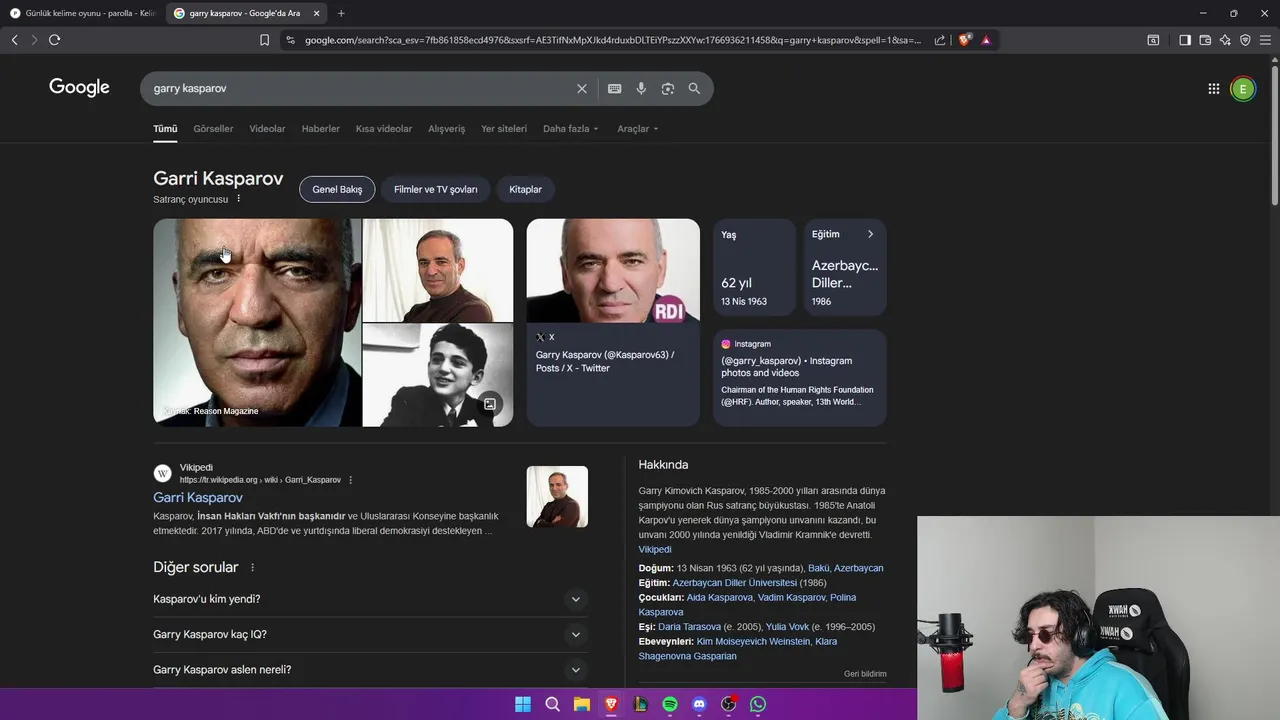The image size is (1280, 720).
Task: Open Brave Rewards triangle icon
Action: coord(986,40)
